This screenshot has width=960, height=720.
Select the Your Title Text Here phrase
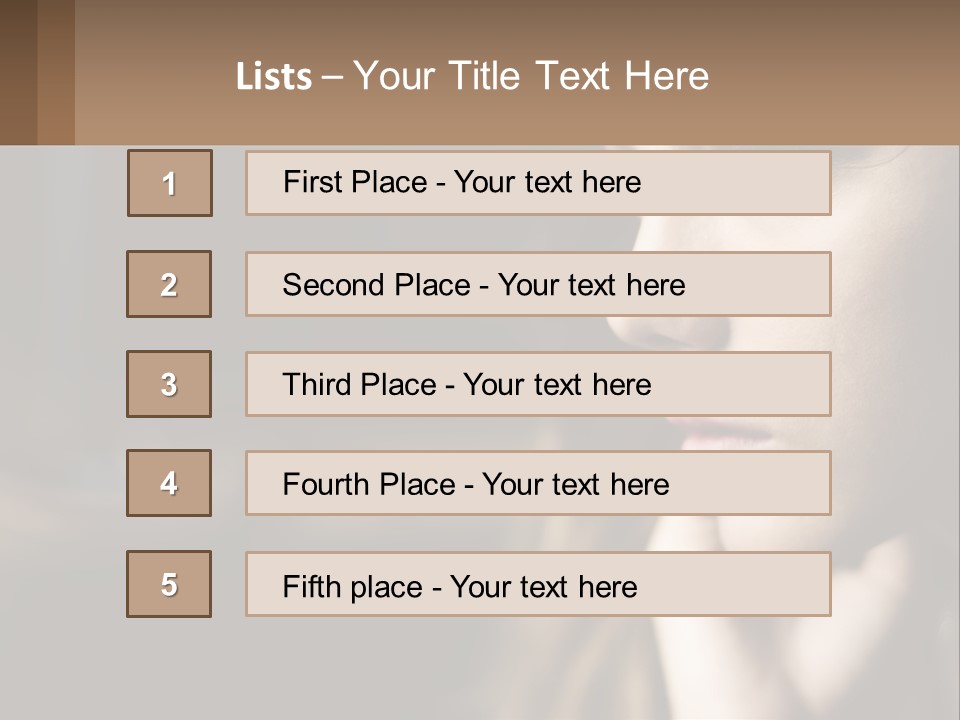coord(531,76)
